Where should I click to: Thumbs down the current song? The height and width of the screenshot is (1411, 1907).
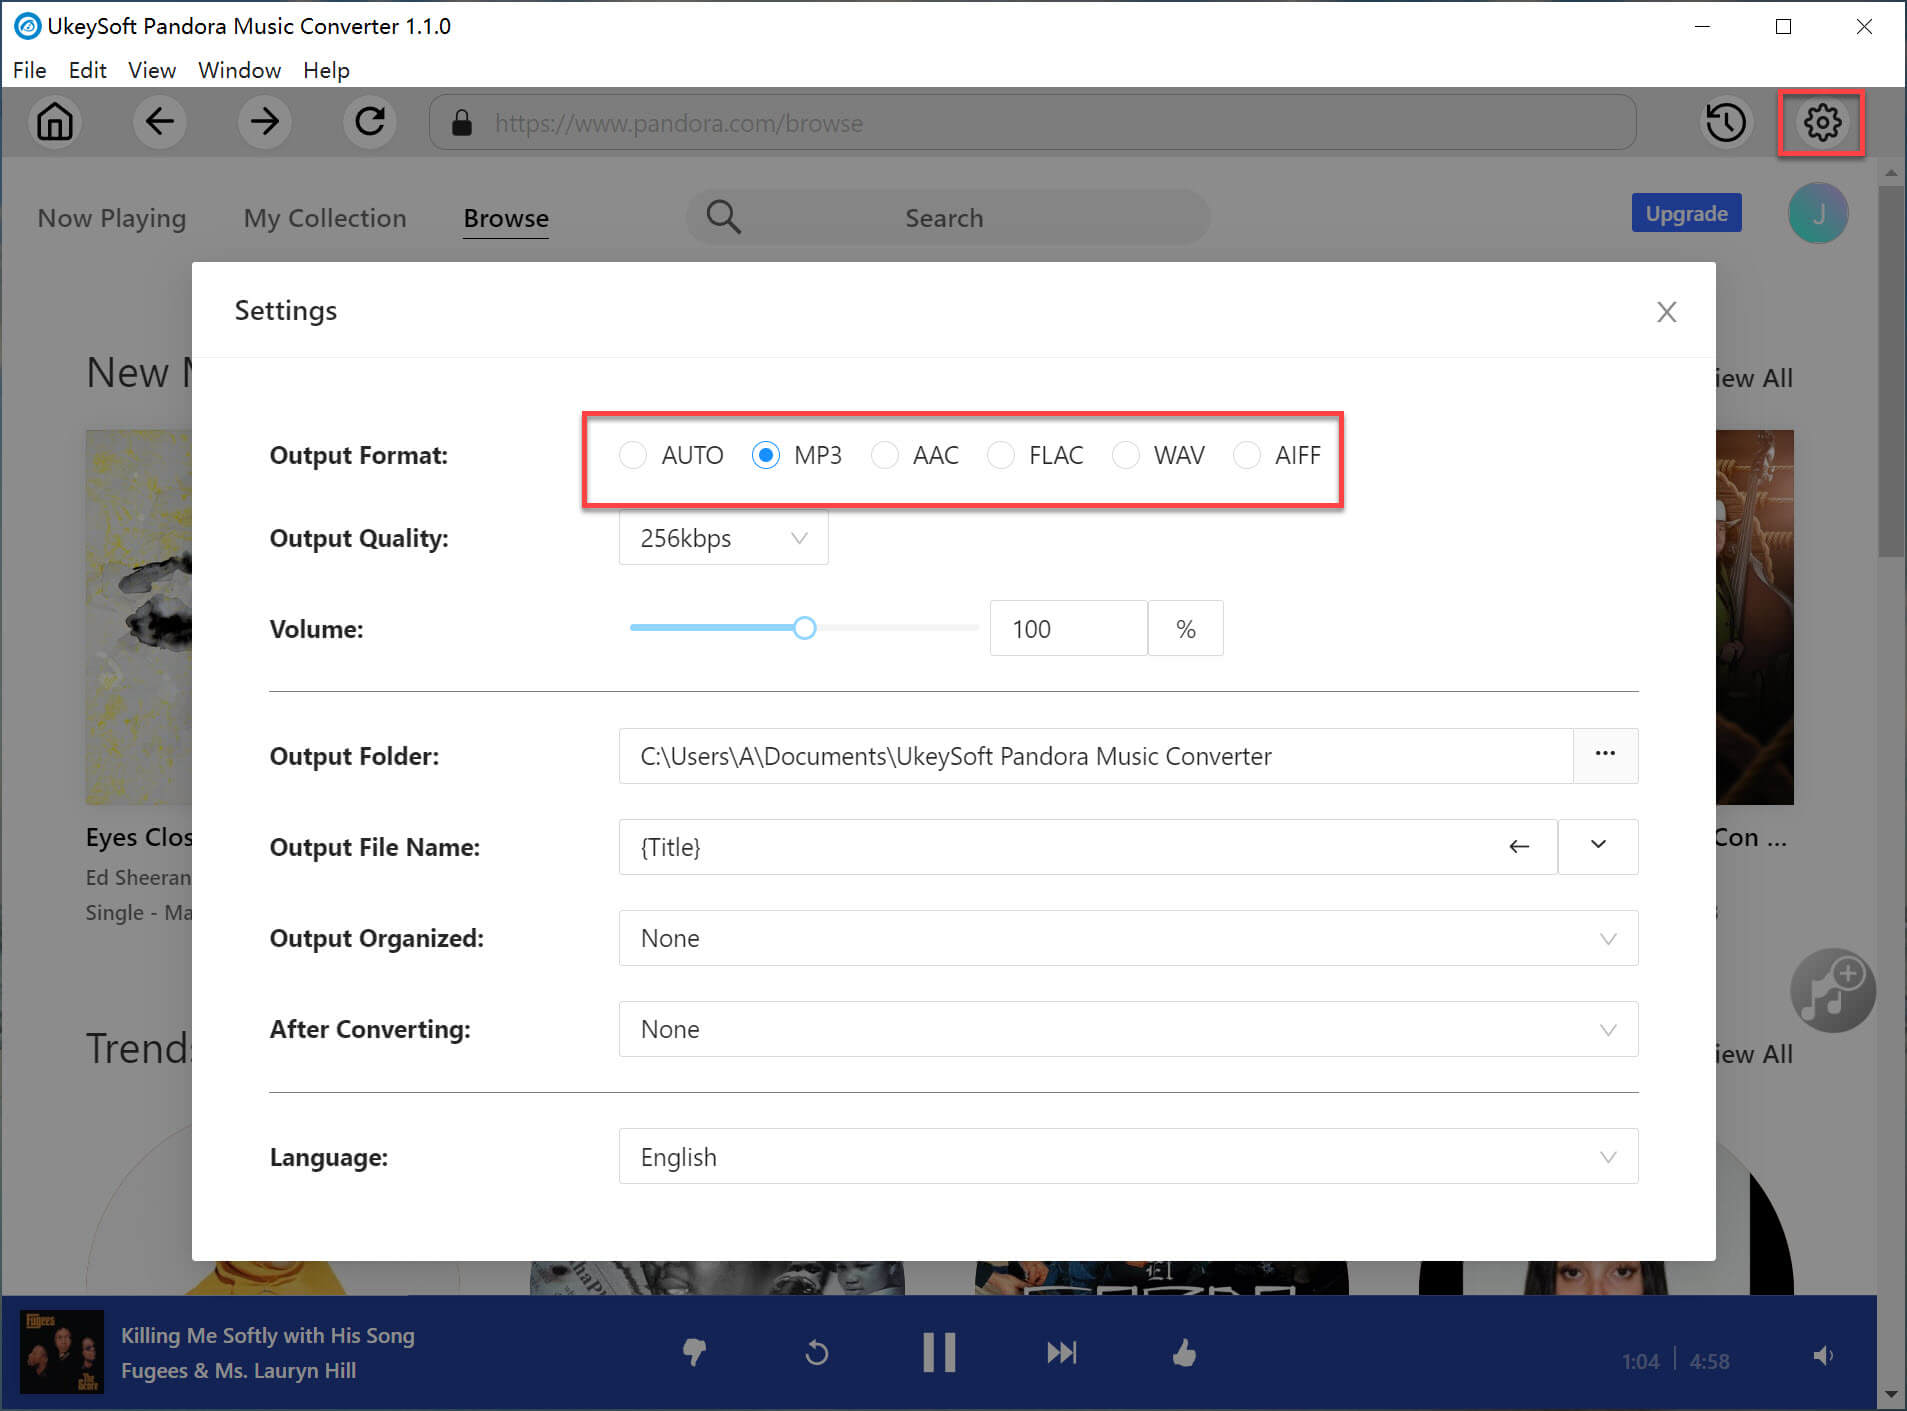[694, 1353]
